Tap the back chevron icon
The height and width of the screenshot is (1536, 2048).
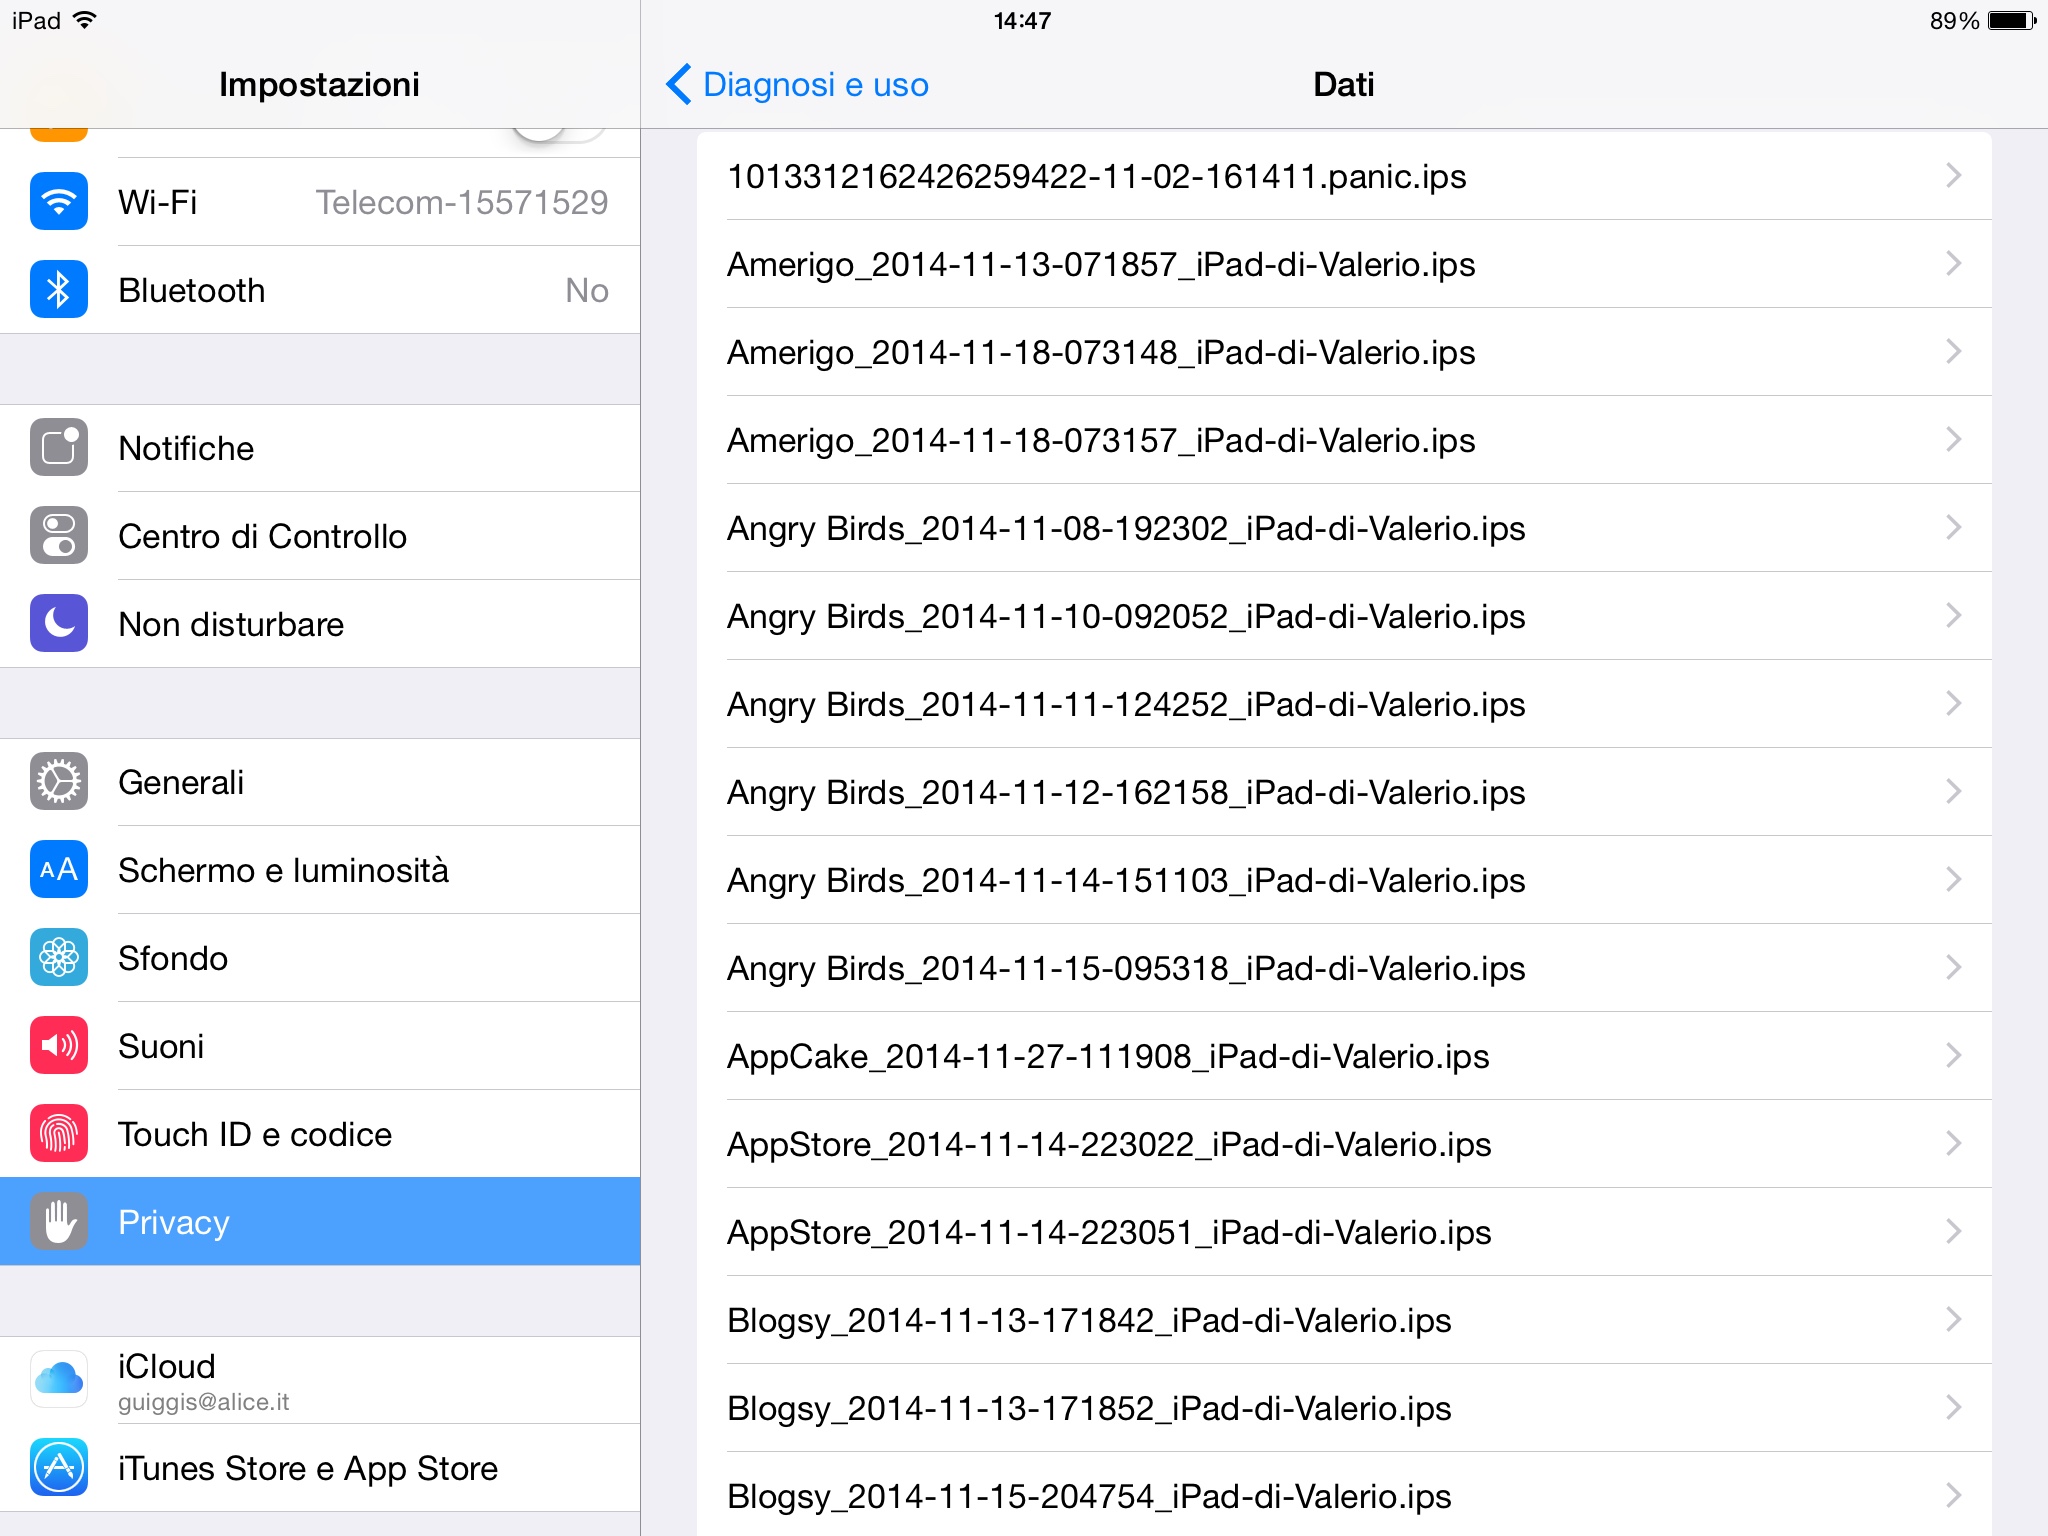(x=679, y=84)
